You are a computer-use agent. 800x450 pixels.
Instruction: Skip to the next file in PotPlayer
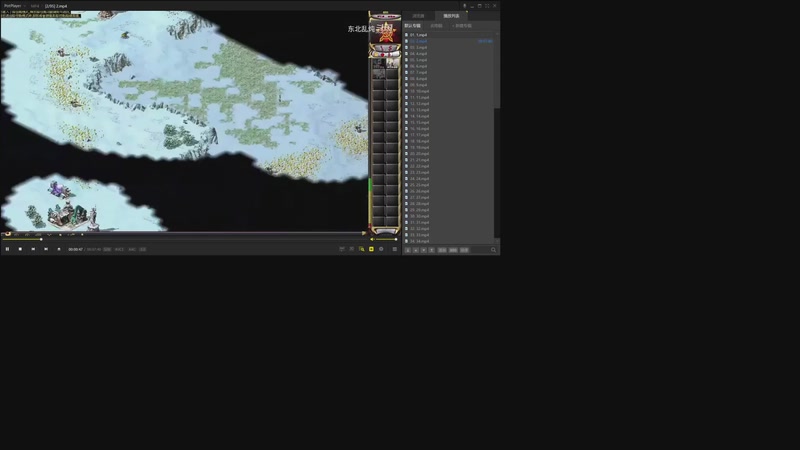[46, 249]
